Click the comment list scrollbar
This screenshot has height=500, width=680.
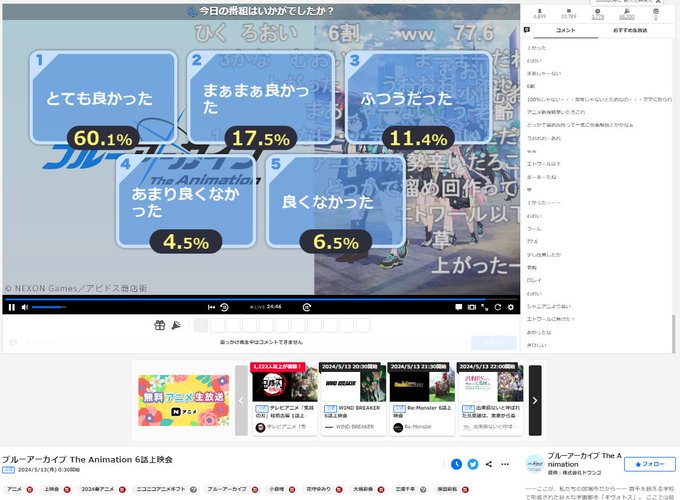[673, 334]
